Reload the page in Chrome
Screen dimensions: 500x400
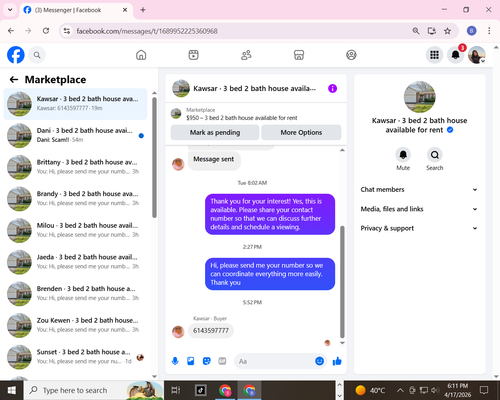46,31
